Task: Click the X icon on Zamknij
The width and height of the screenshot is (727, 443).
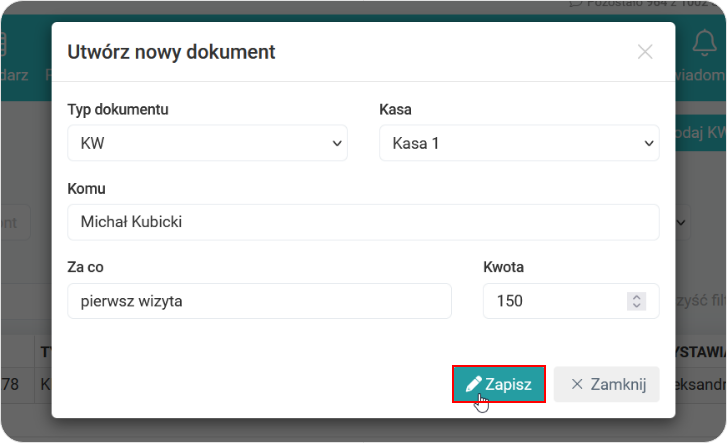Action: (x=577, y=384)
